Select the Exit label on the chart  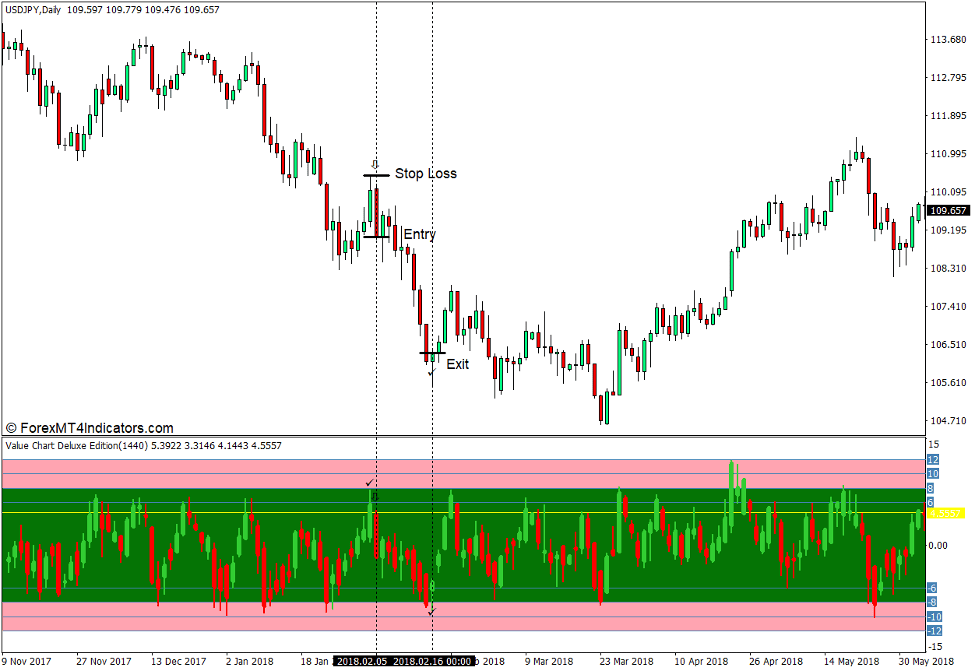point(456,364)
